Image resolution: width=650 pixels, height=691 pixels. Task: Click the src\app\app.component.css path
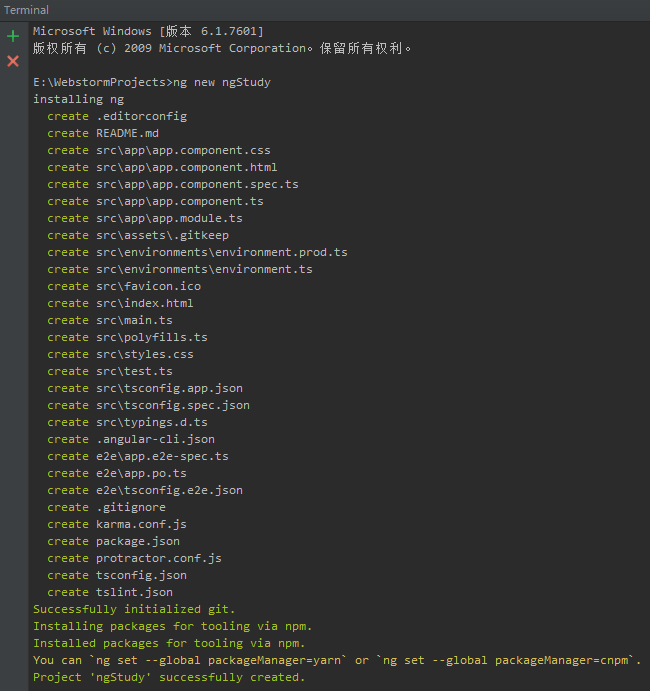183,150
